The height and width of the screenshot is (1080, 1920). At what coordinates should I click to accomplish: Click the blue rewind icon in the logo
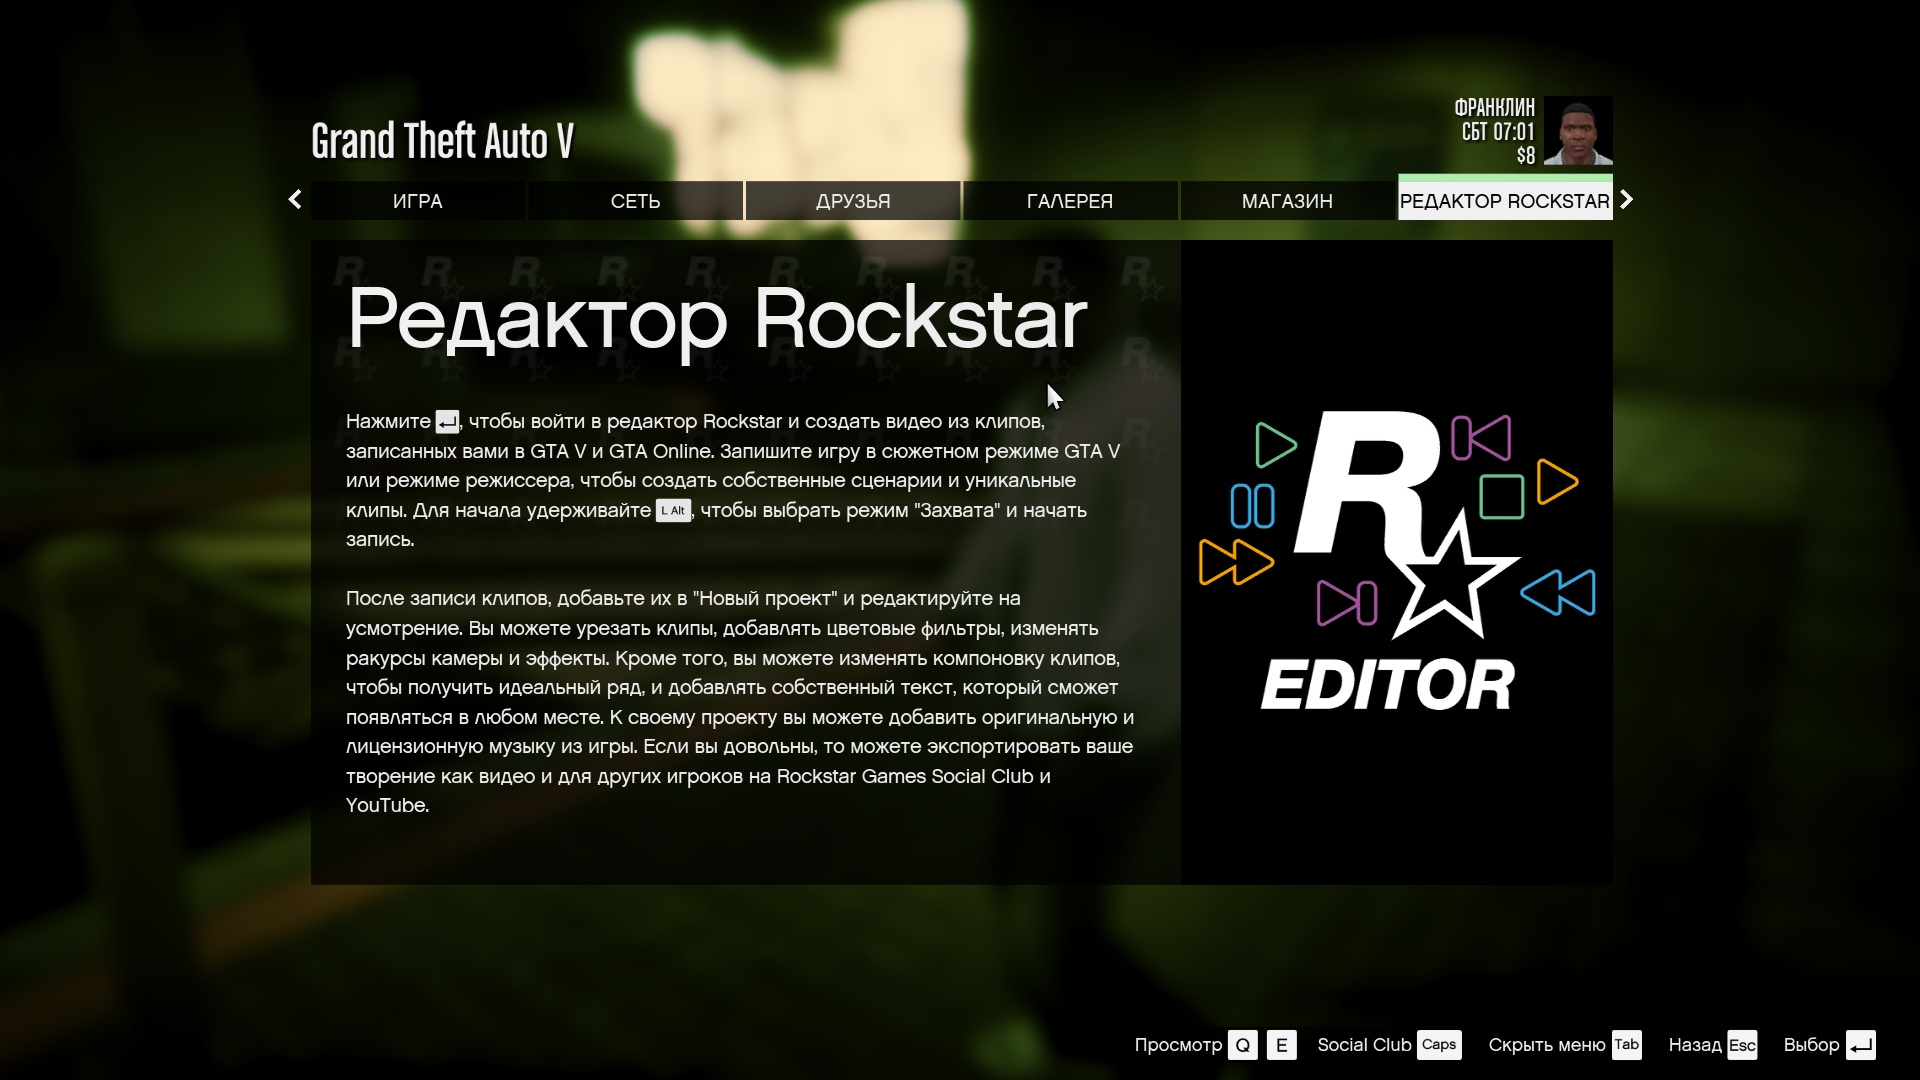pyautogui.click(x=1558, y=592)
